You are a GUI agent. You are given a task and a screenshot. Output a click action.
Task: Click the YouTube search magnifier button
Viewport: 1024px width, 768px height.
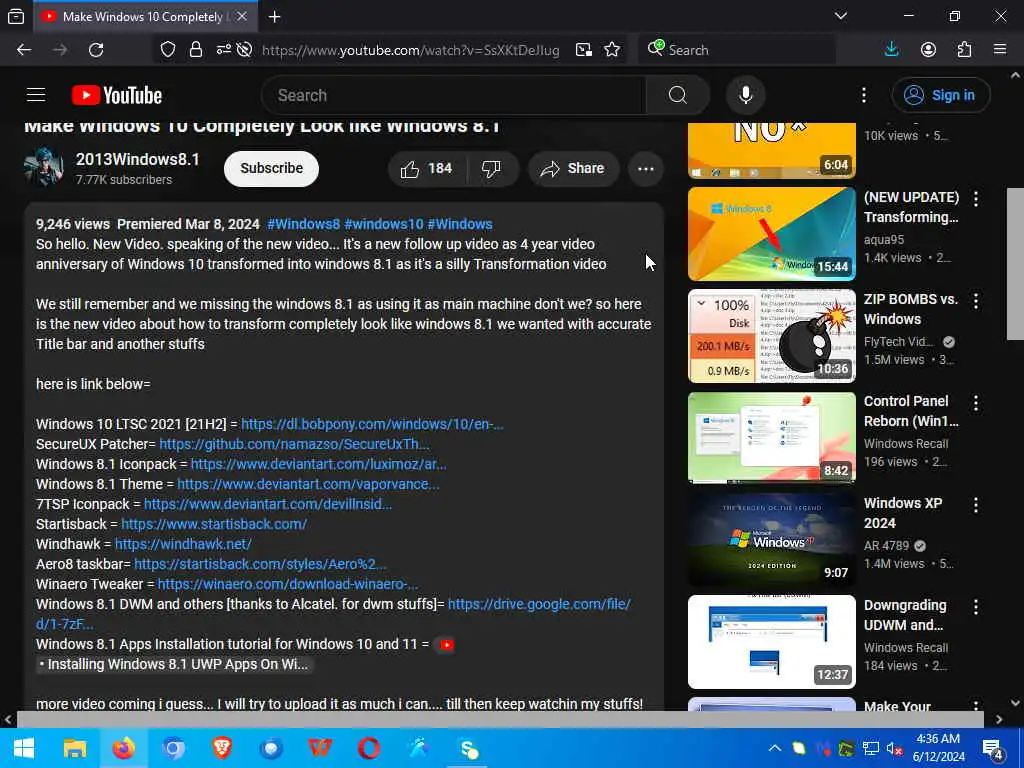click(x=678, y=95)
